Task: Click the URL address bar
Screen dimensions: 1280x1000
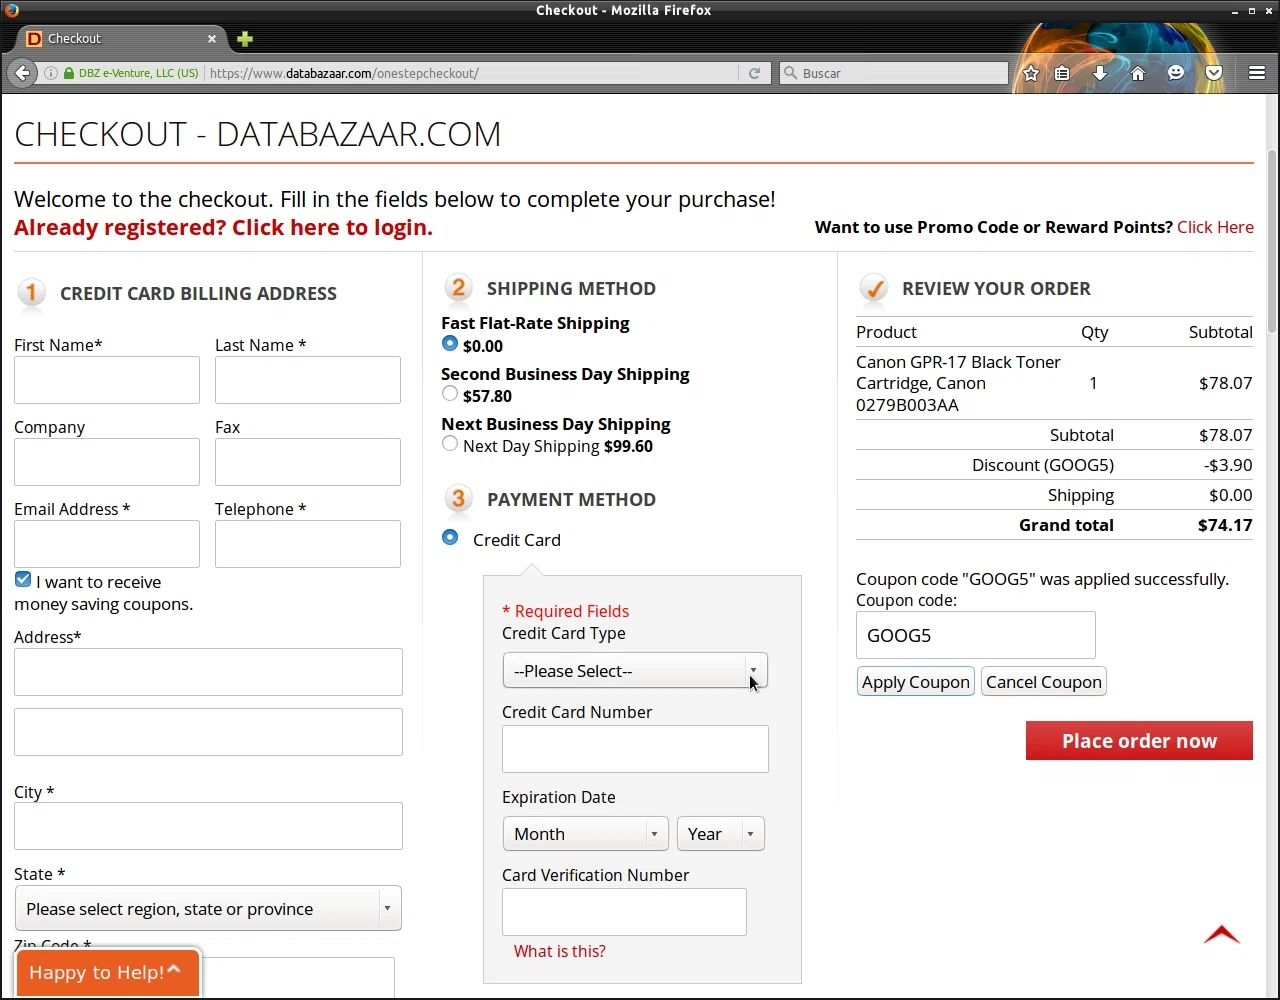Action: 470,73
